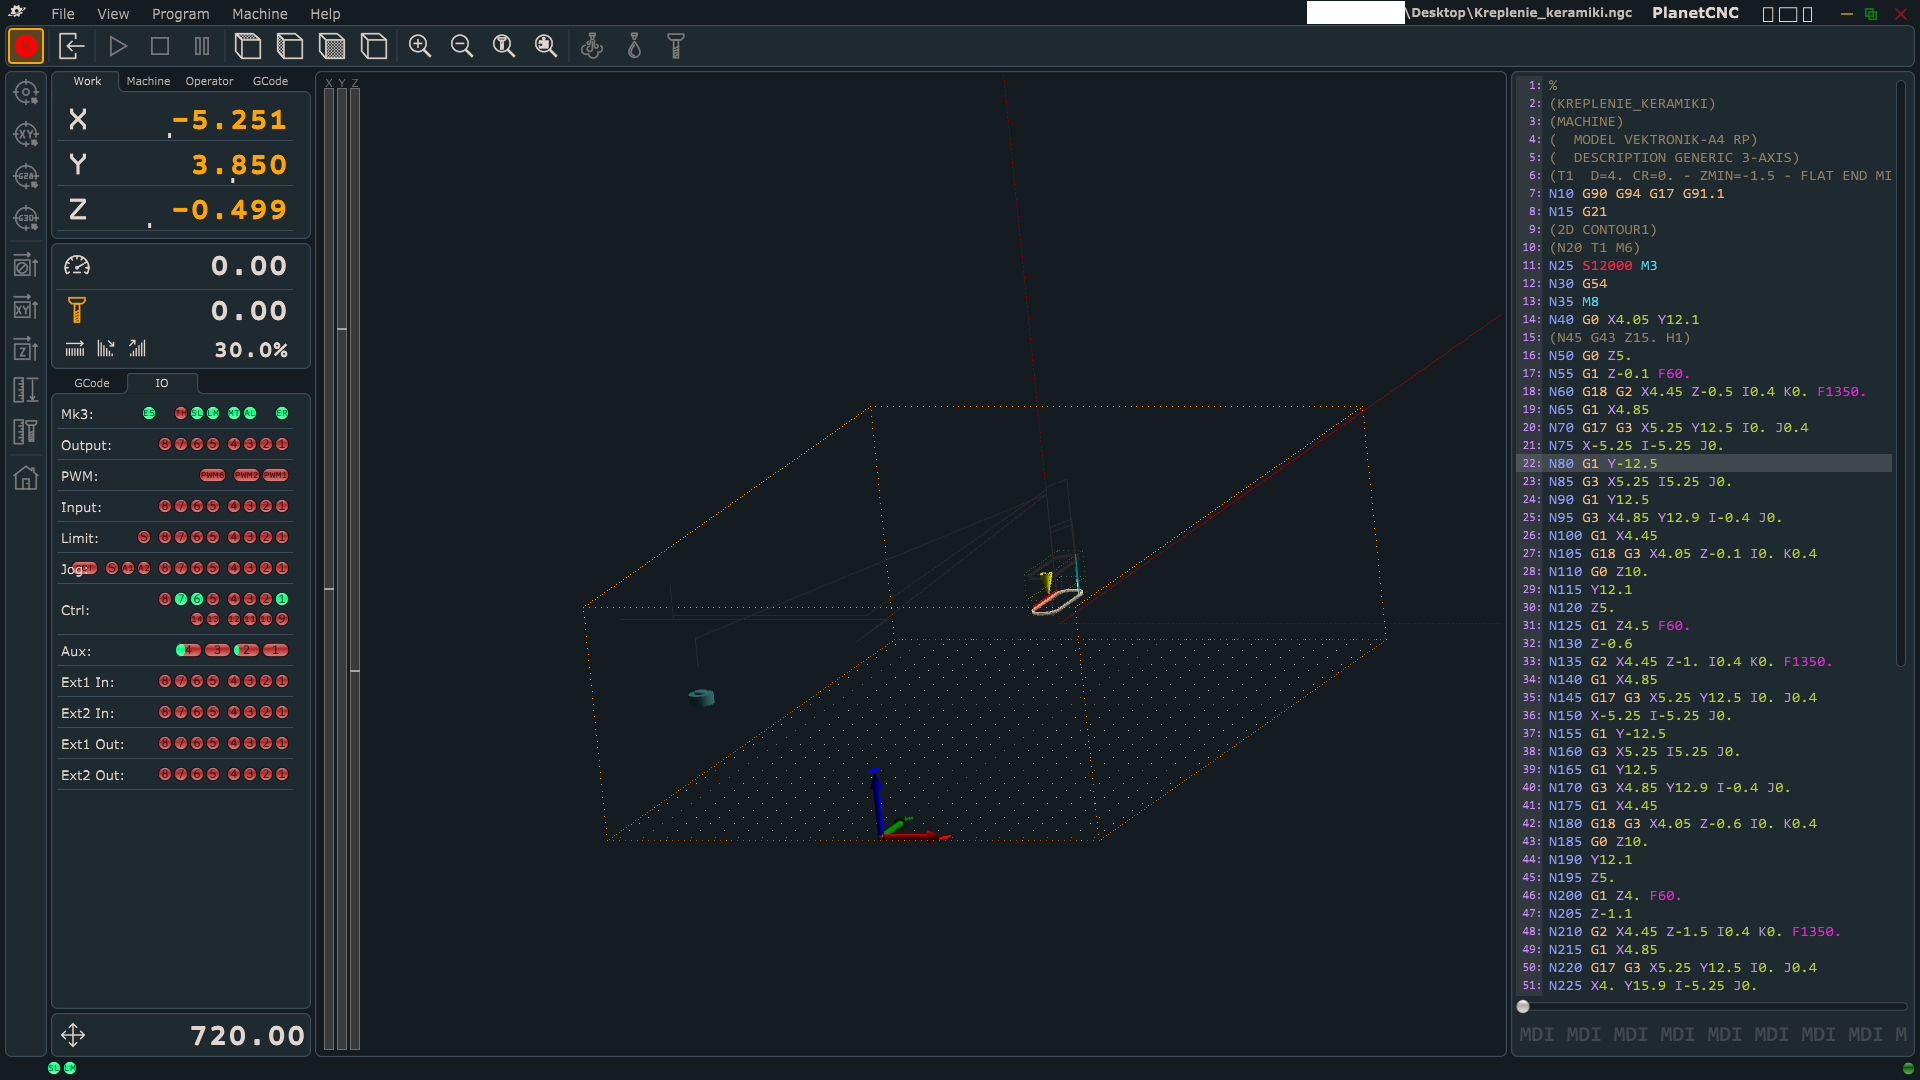
Task: Switch to the Operator coordinates tab
Action: coord(209,81)
